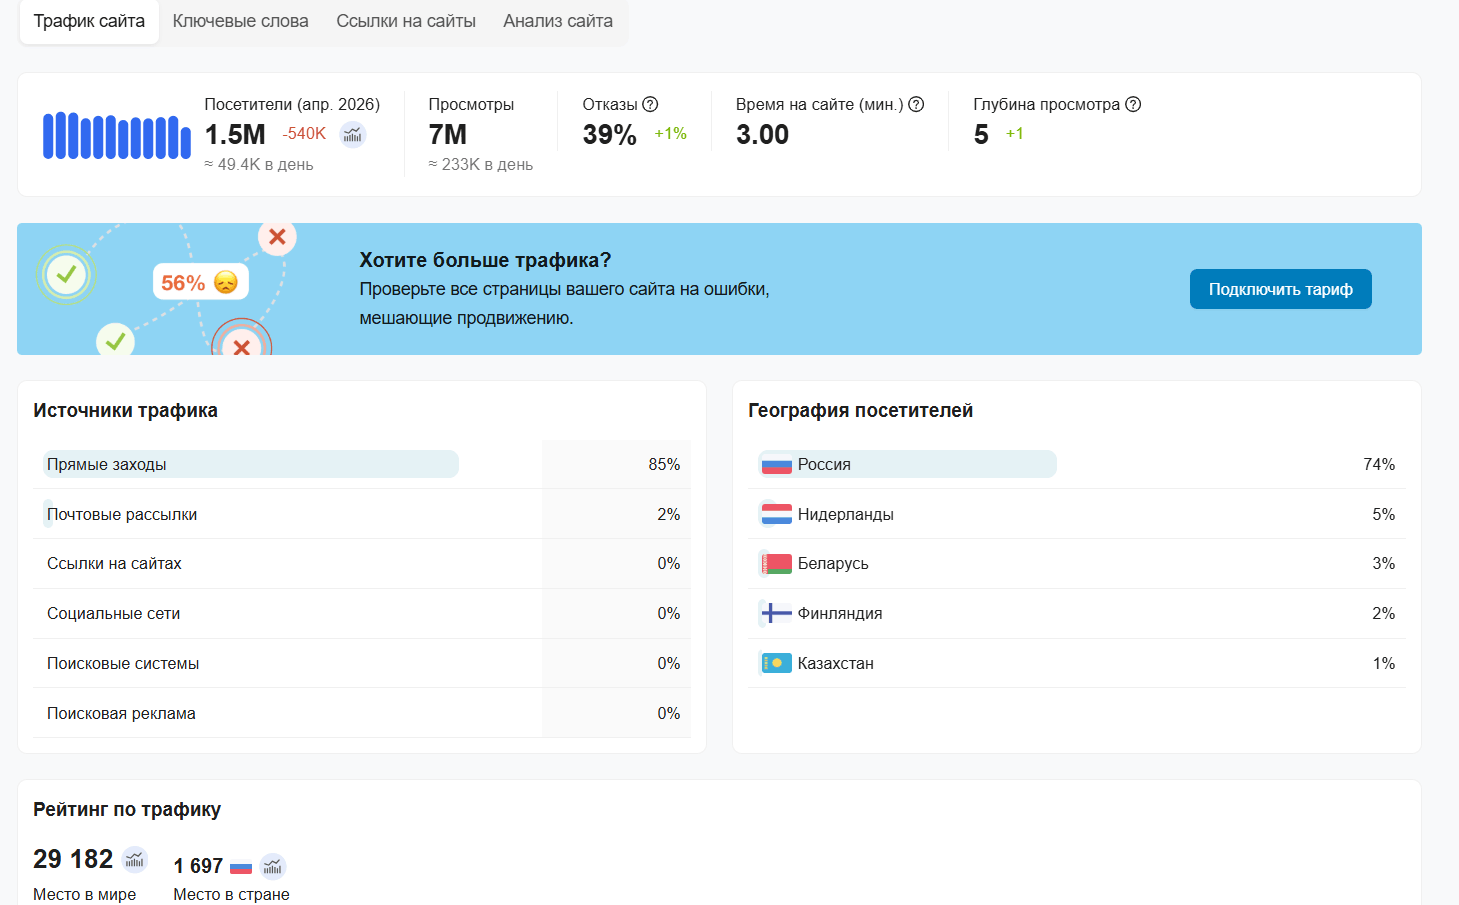Click the Нидерланды flag icon

(x=777, y=514)
